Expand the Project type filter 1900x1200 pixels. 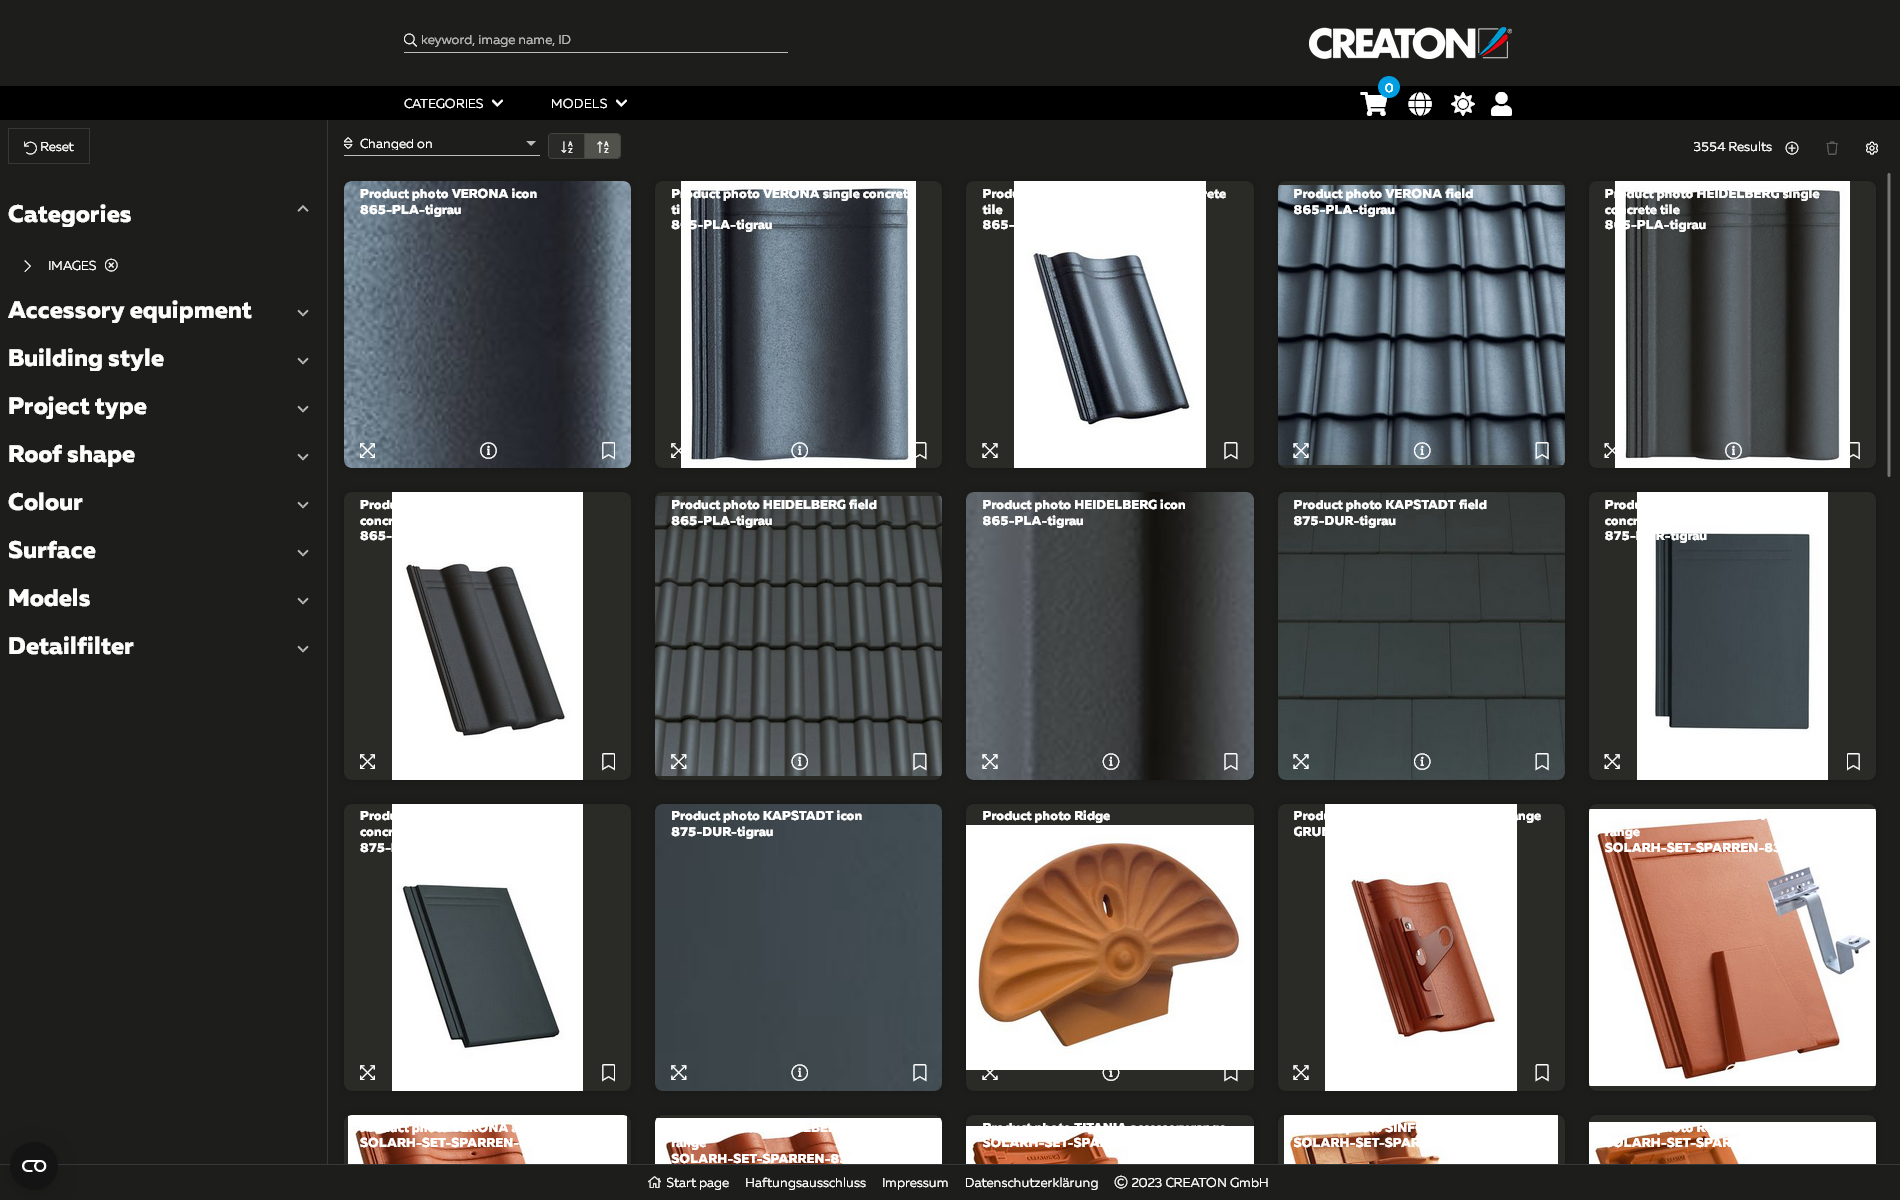click(x=302, y=409)
